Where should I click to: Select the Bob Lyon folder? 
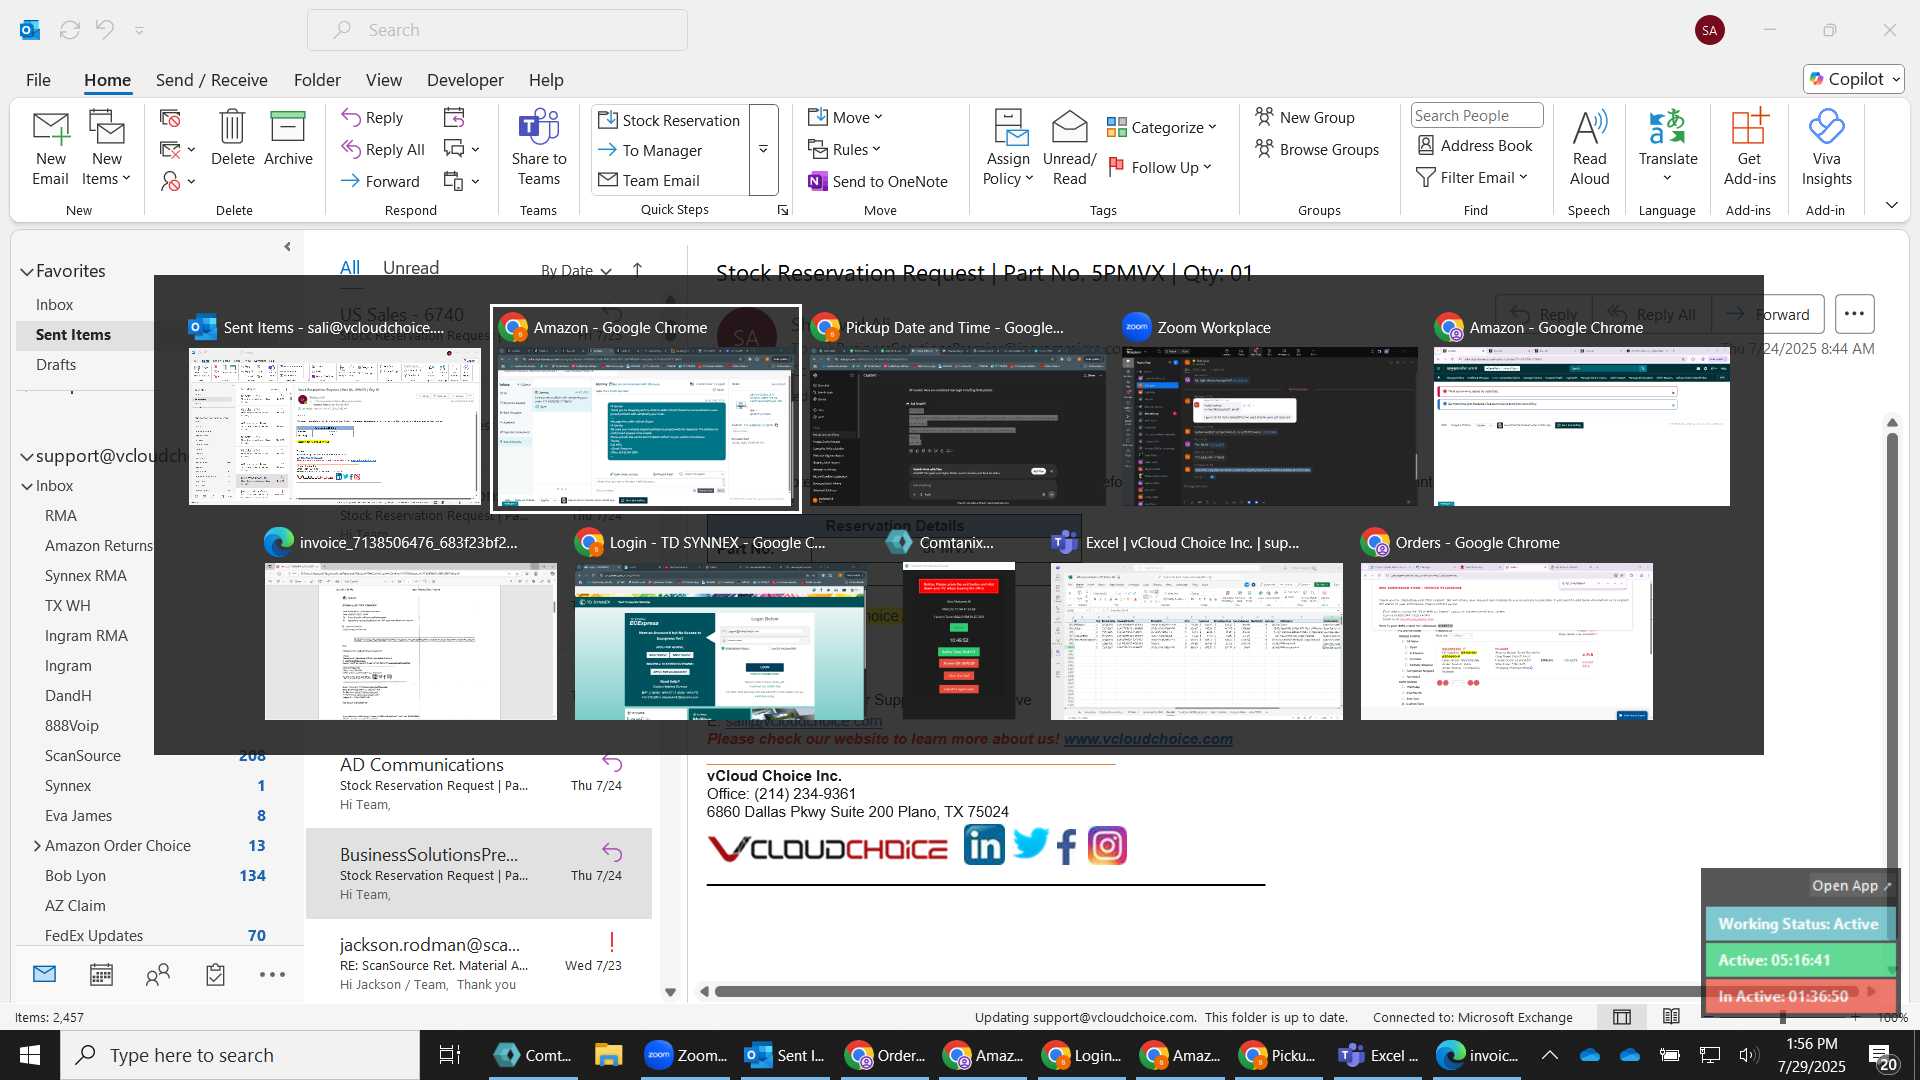click(x=75, y=876)
